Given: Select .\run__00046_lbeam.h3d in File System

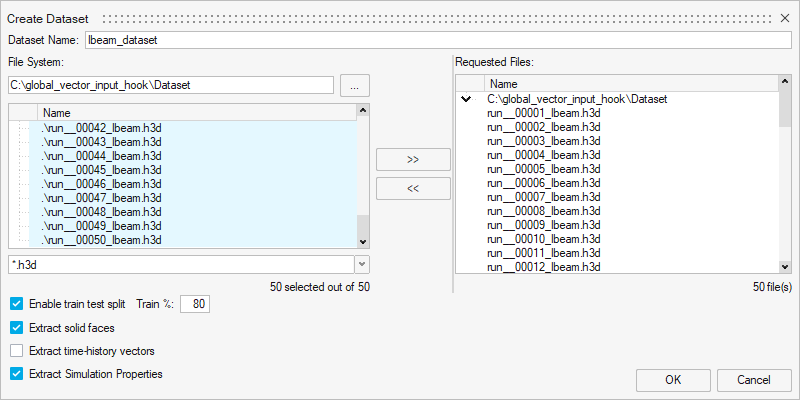Looking at the screenshot, I should pyautogui.click(x=102, y=184).
